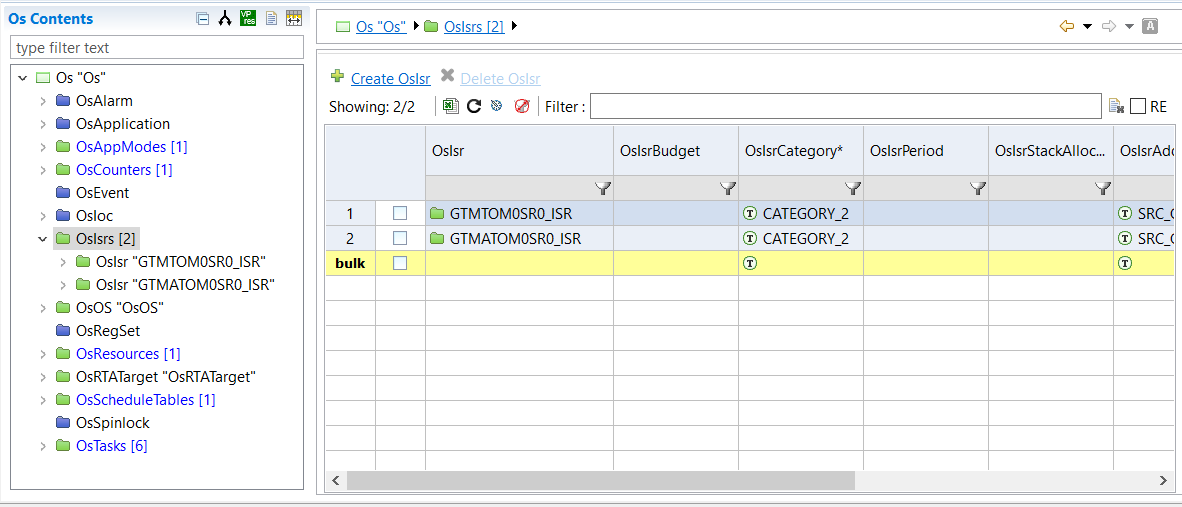Click the collapse all icon in Os Contents
Viewport: 1182px width, 507px height.
(x=202, y=19)
